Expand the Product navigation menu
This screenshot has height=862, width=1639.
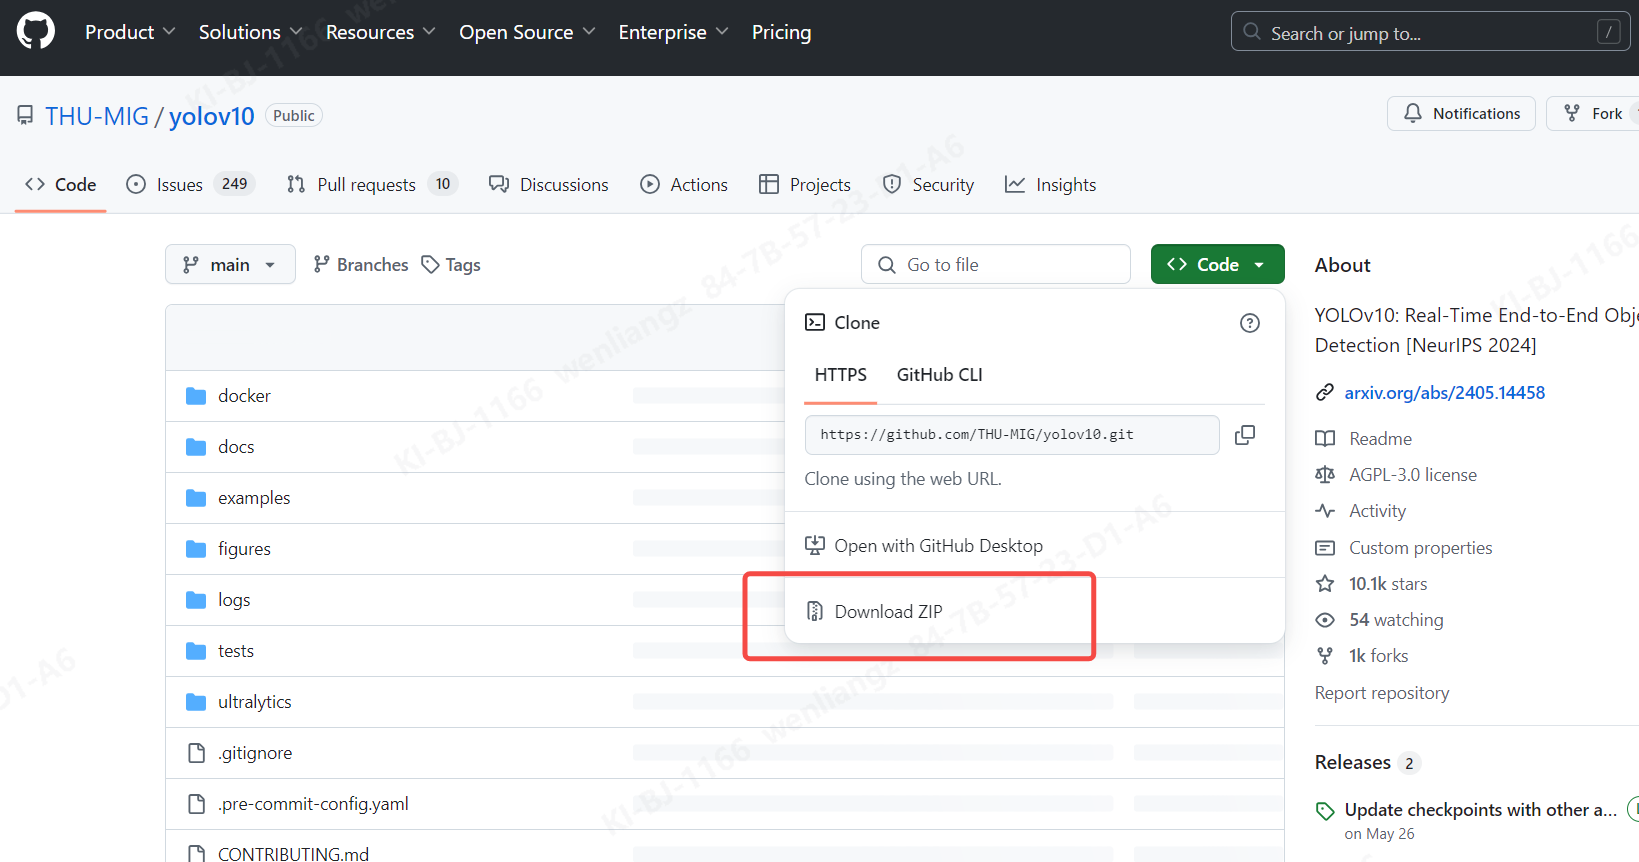point(130,32)
